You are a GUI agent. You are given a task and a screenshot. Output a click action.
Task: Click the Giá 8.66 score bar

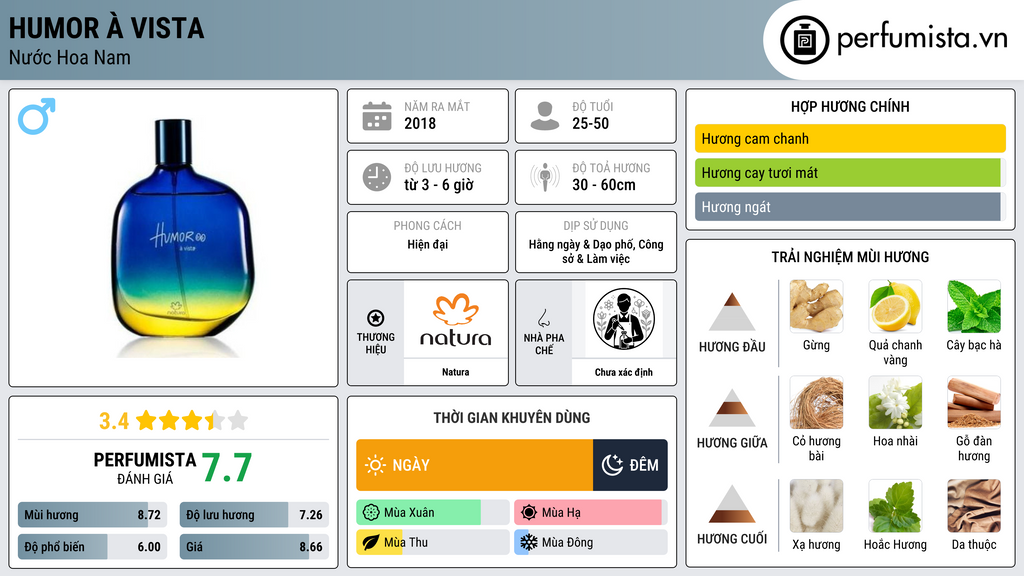[254, 547]
